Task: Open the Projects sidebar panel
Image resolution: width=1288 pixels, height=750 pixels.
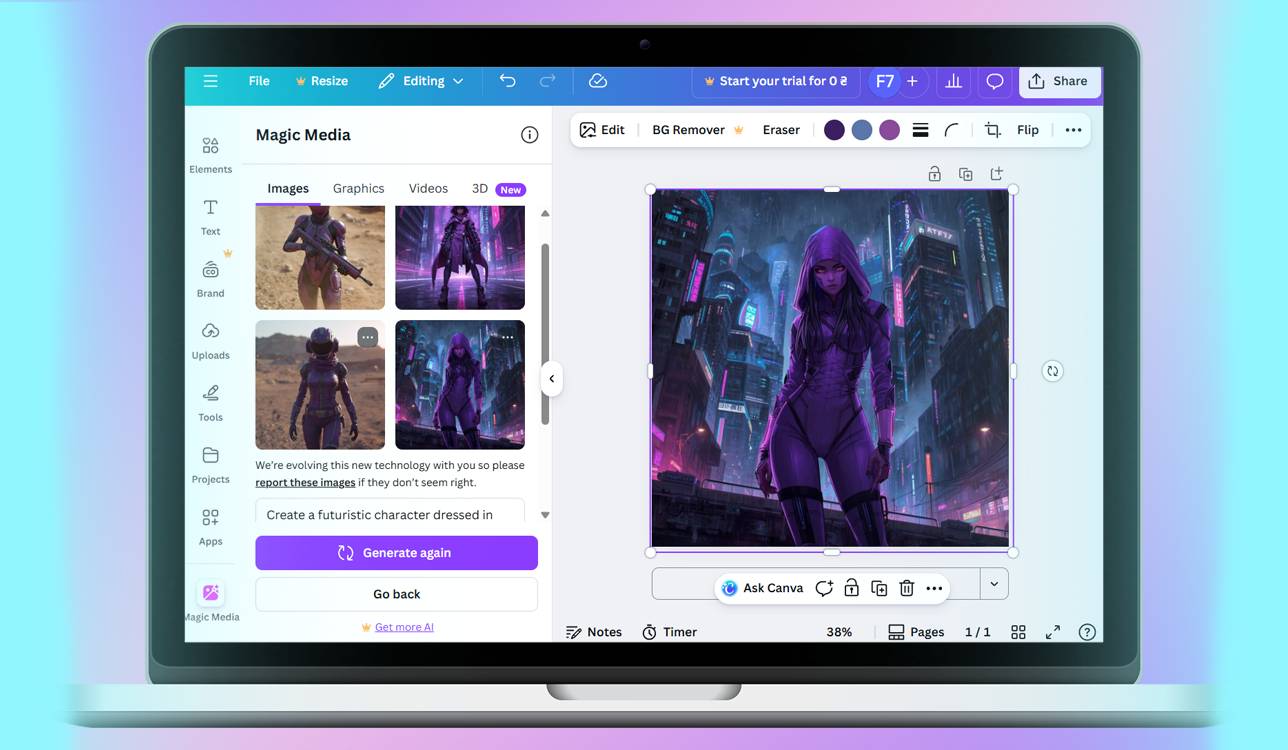Action: [x=210, y=465]
